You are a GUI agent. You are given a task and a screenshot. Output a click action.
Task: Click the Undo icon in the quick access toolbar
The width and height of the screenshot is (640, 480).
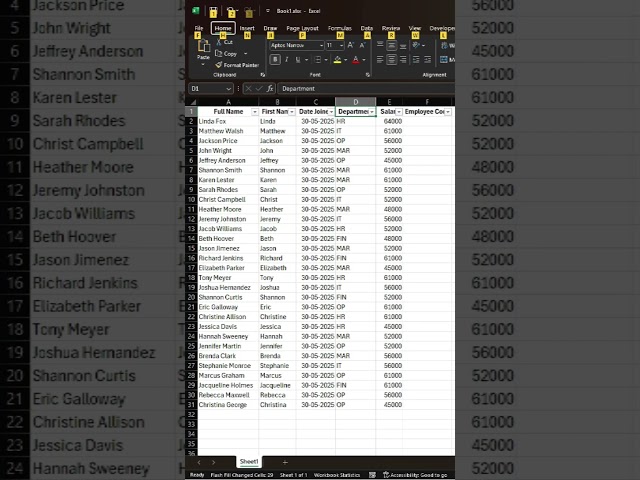coord(231,11)
